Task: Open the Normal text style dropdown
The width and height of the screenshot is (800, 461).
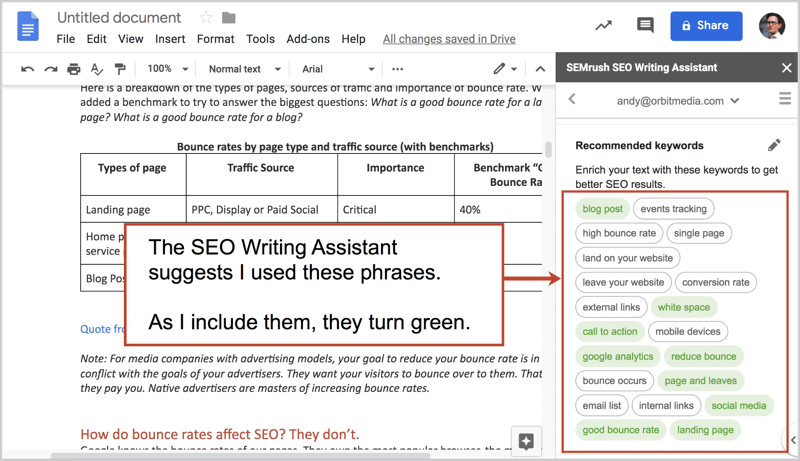Action: click(x=244, y=69)
